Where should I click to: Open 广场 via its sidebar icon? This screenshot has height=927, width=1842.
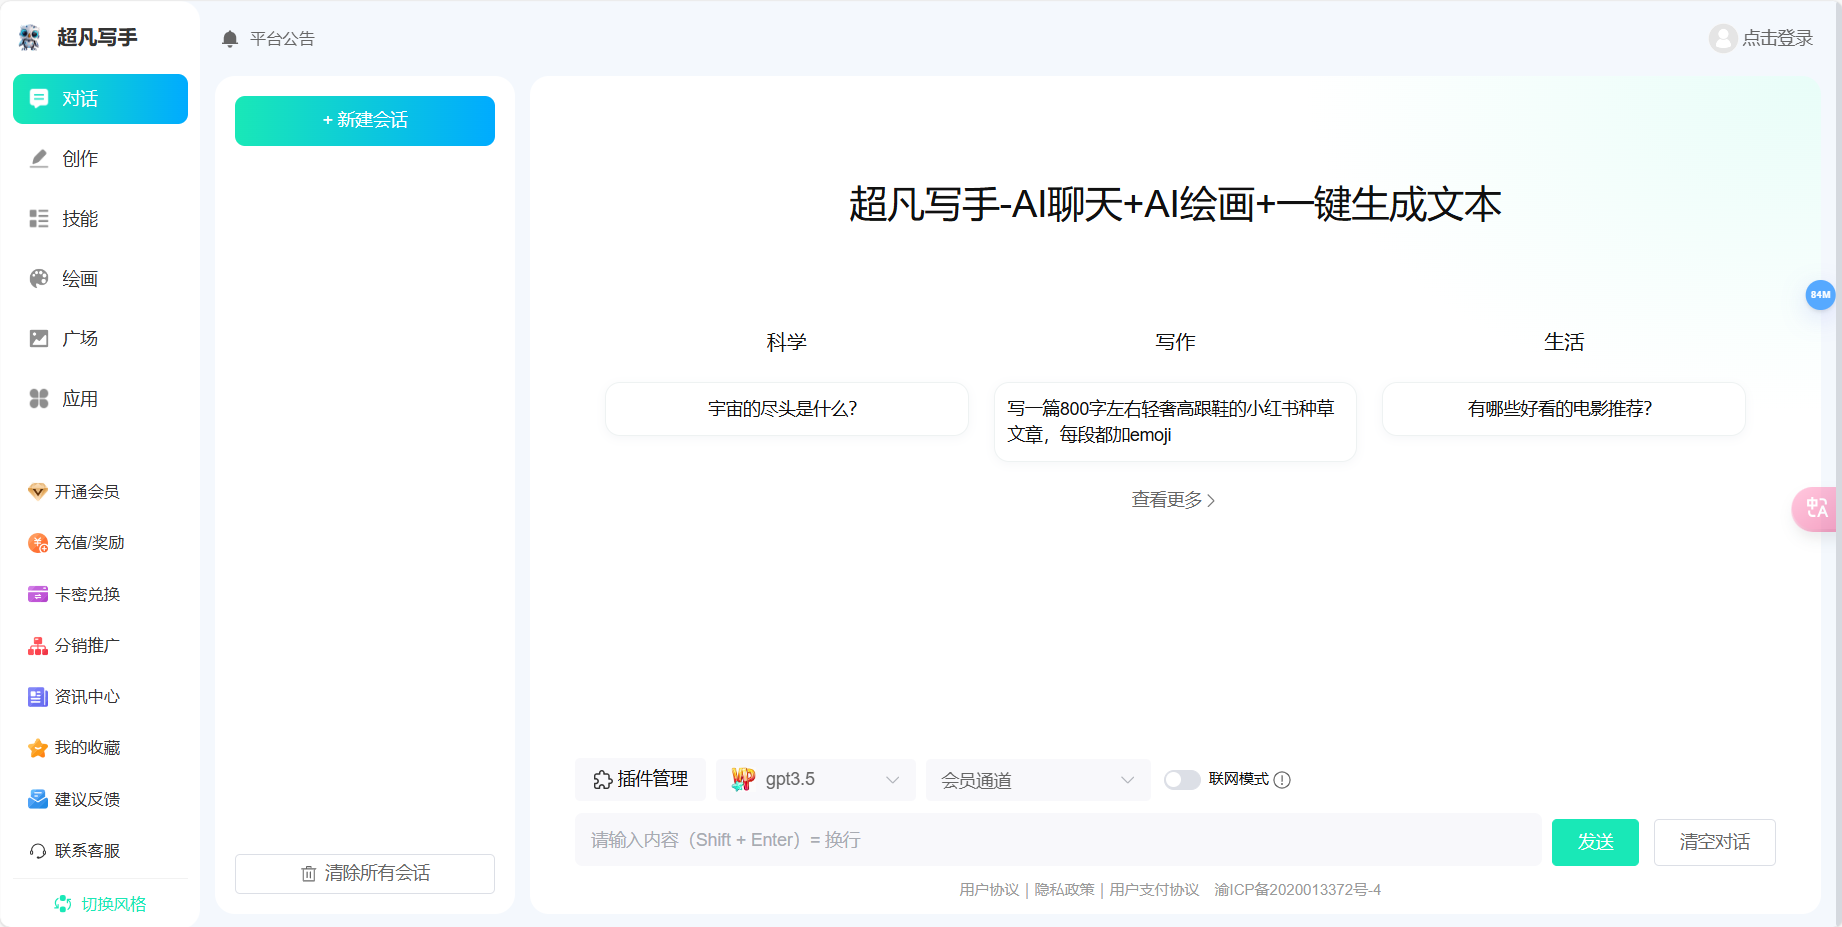(x=37, y=338)
